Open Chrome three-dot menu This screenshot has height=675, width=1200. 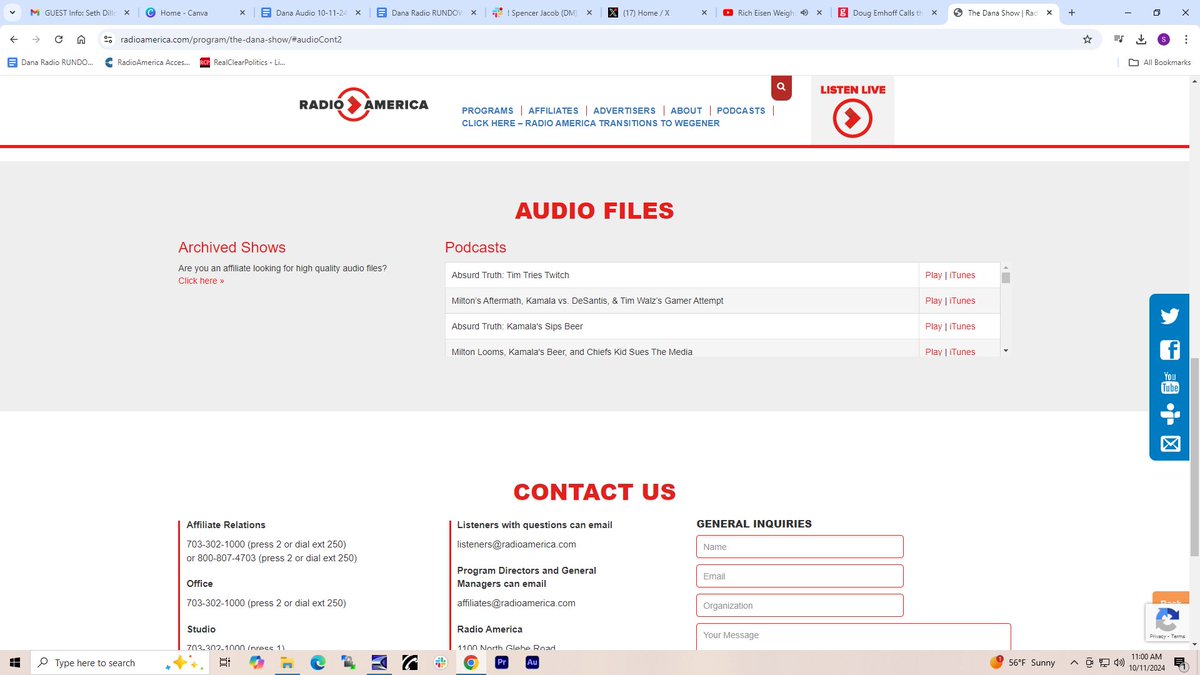coord(1185,39)
